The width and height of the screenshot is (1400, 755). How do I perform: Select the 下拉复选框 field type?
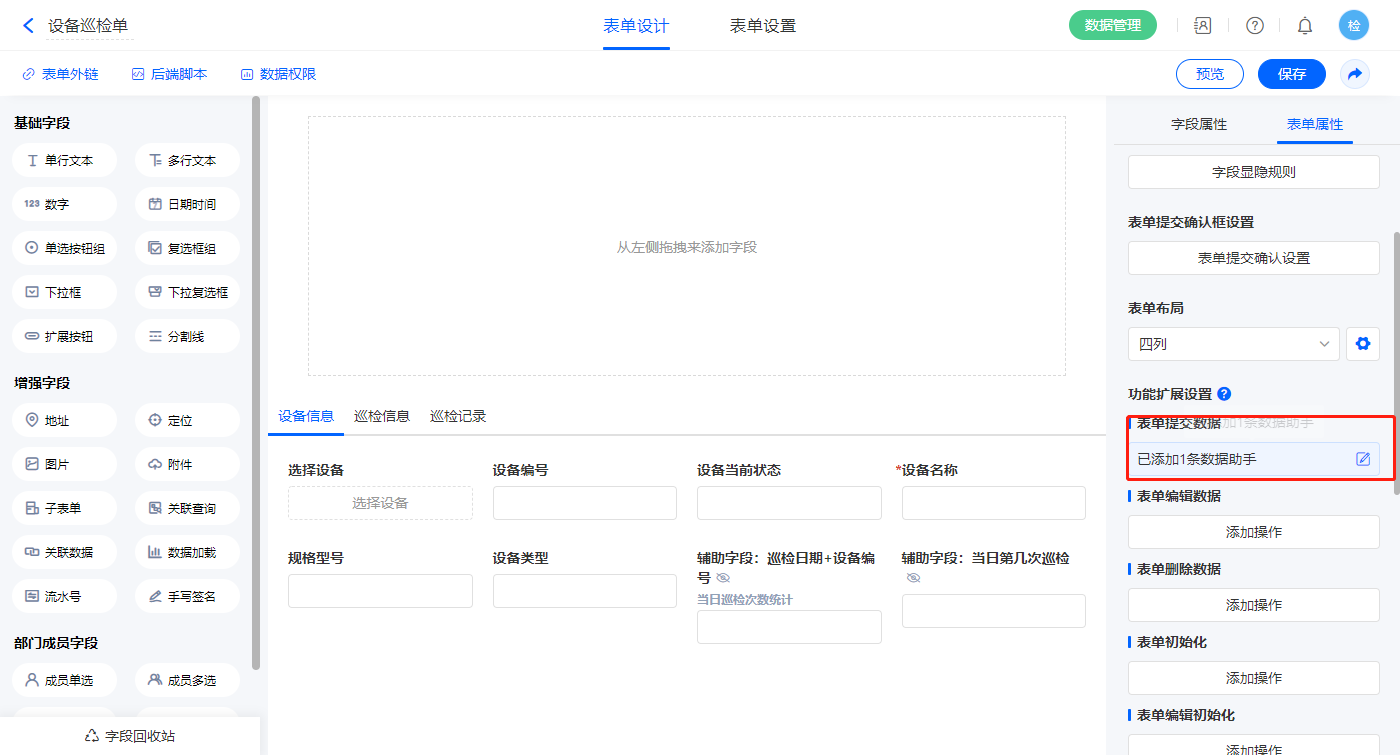pos(187,293)
